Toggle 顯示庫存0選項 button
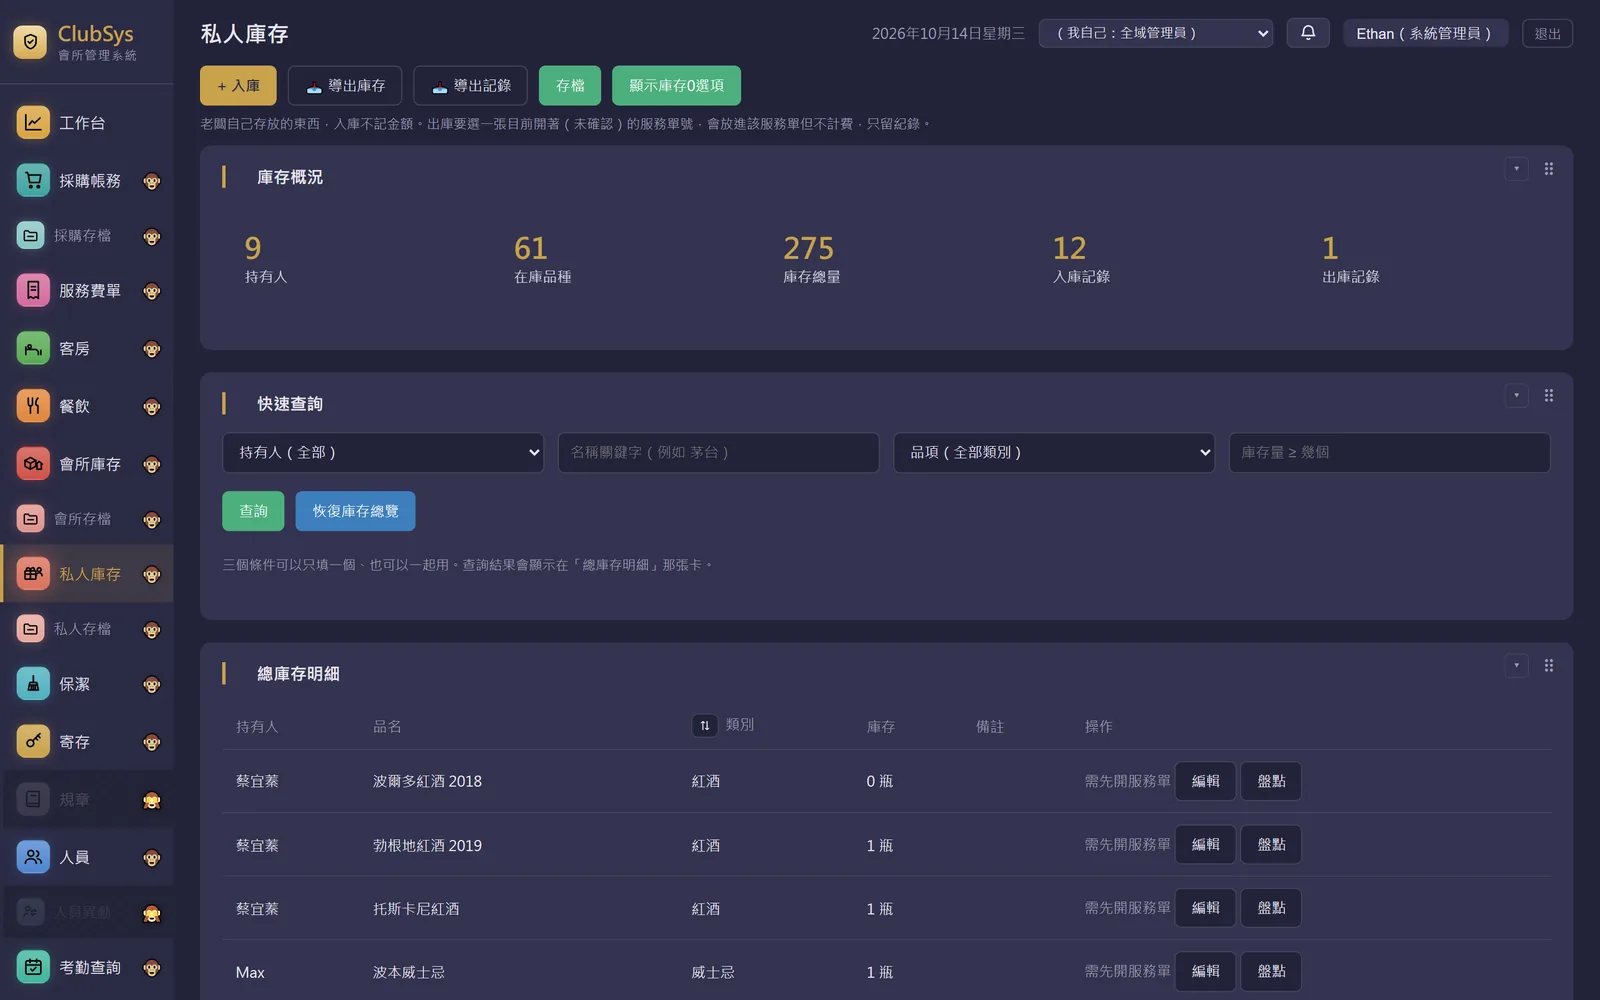This screenshot has height=1000, width=1600. (x=677, y=86)
